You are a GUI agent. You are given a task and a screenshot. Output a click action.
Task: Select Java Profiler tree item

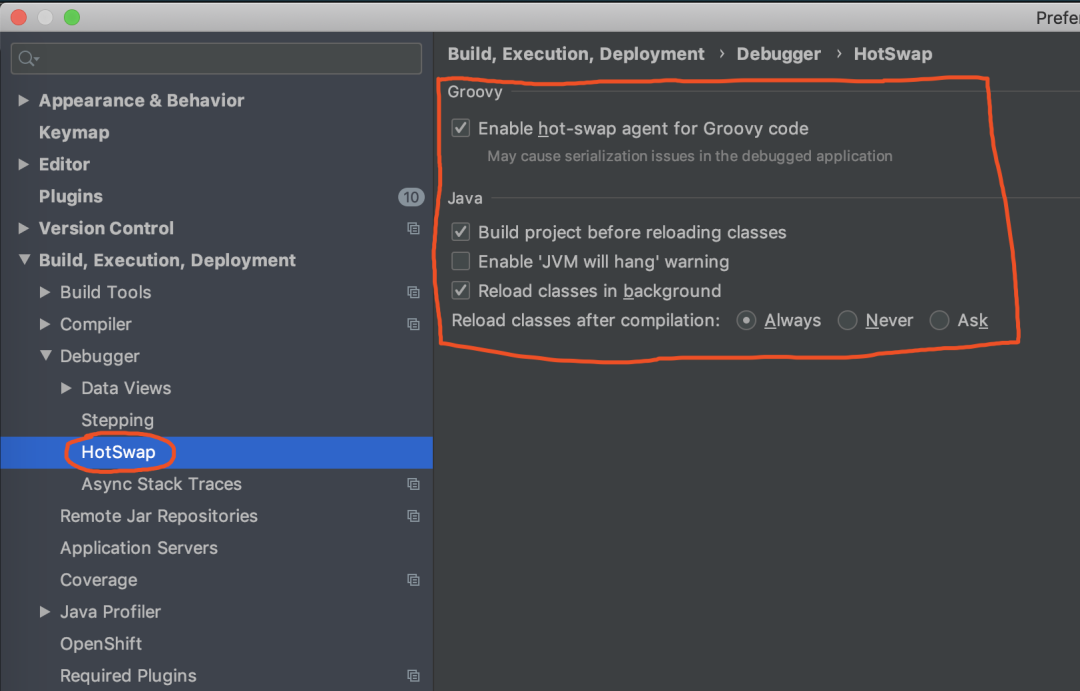pyautogui.click(x=110, y=612)
